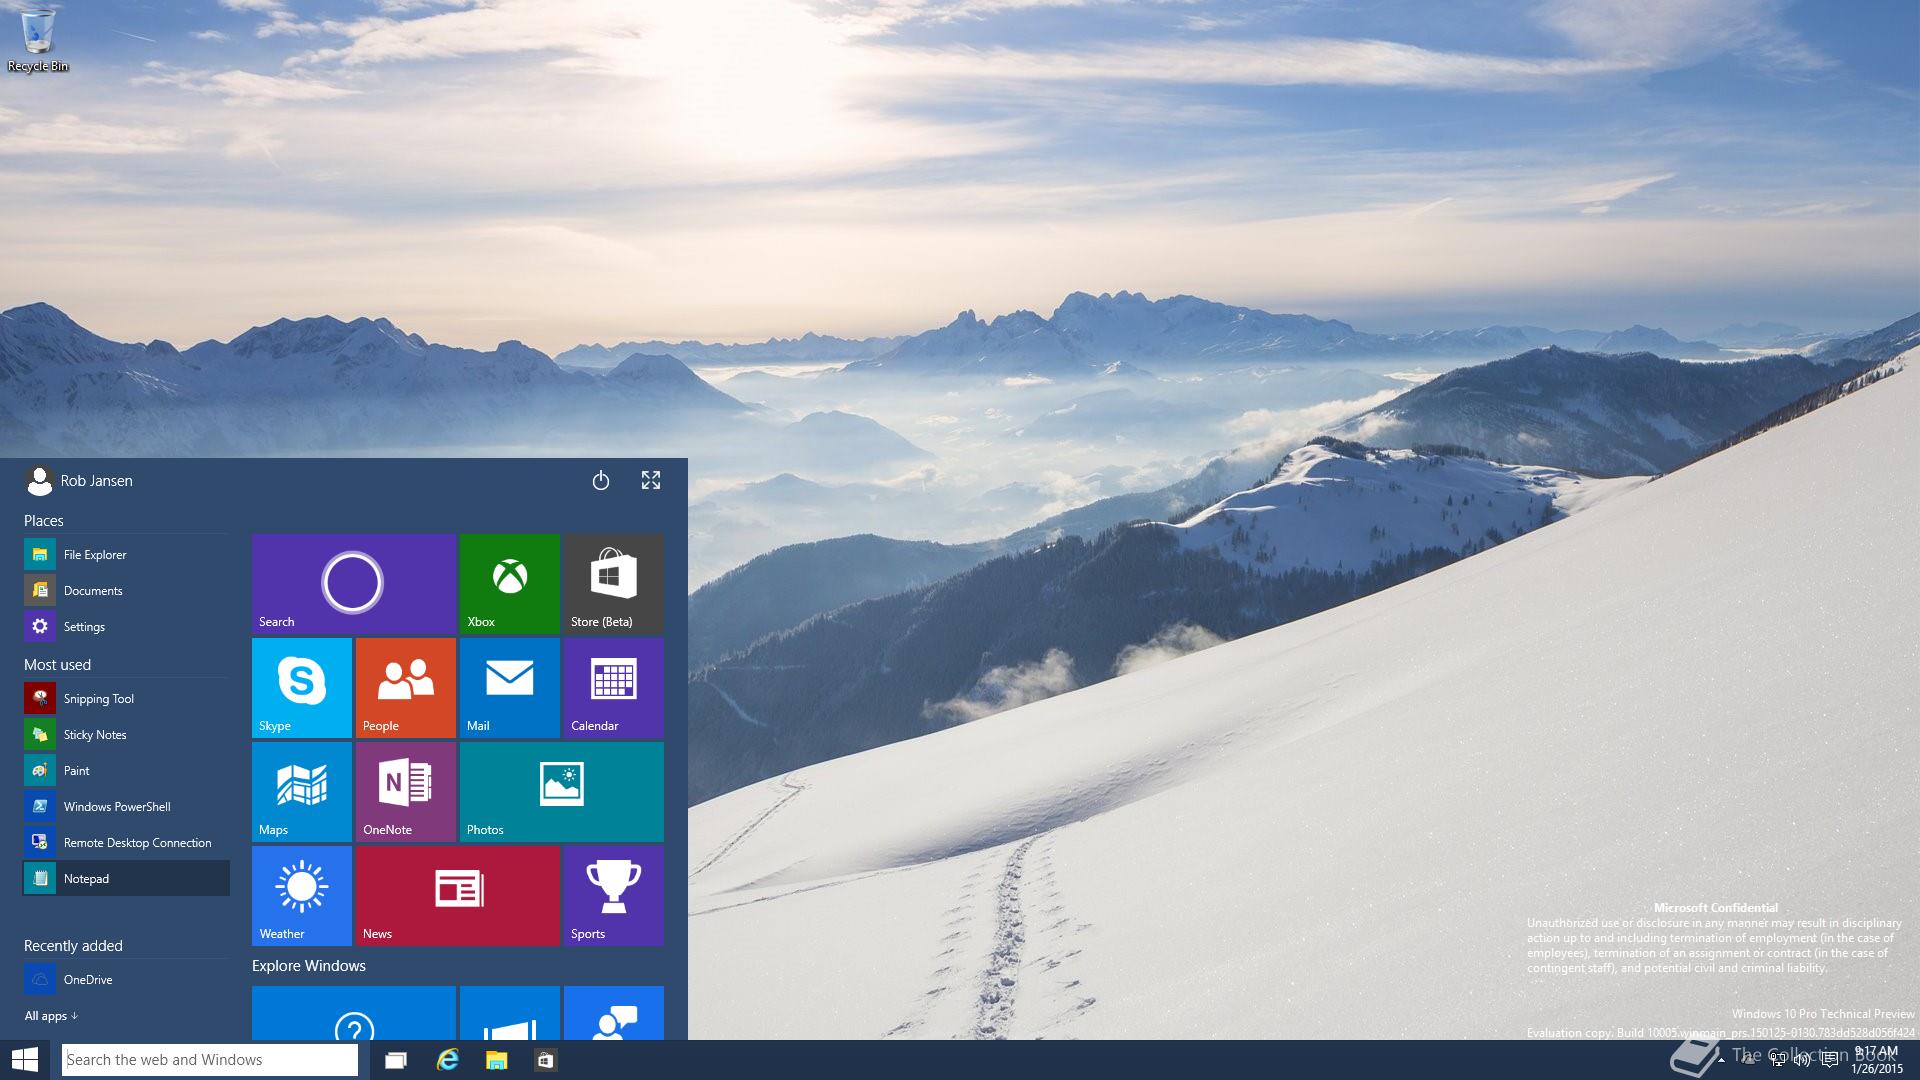The image size is (1920, 1080).
Task: Open the Skype tile
Action: tap(301, 687)
